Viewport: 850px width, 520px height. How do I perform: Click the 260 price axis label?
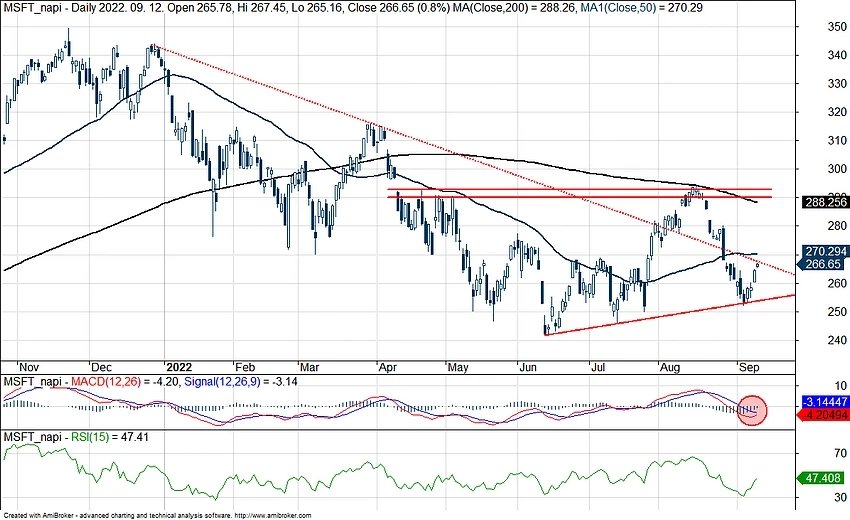tap(836, 283)
